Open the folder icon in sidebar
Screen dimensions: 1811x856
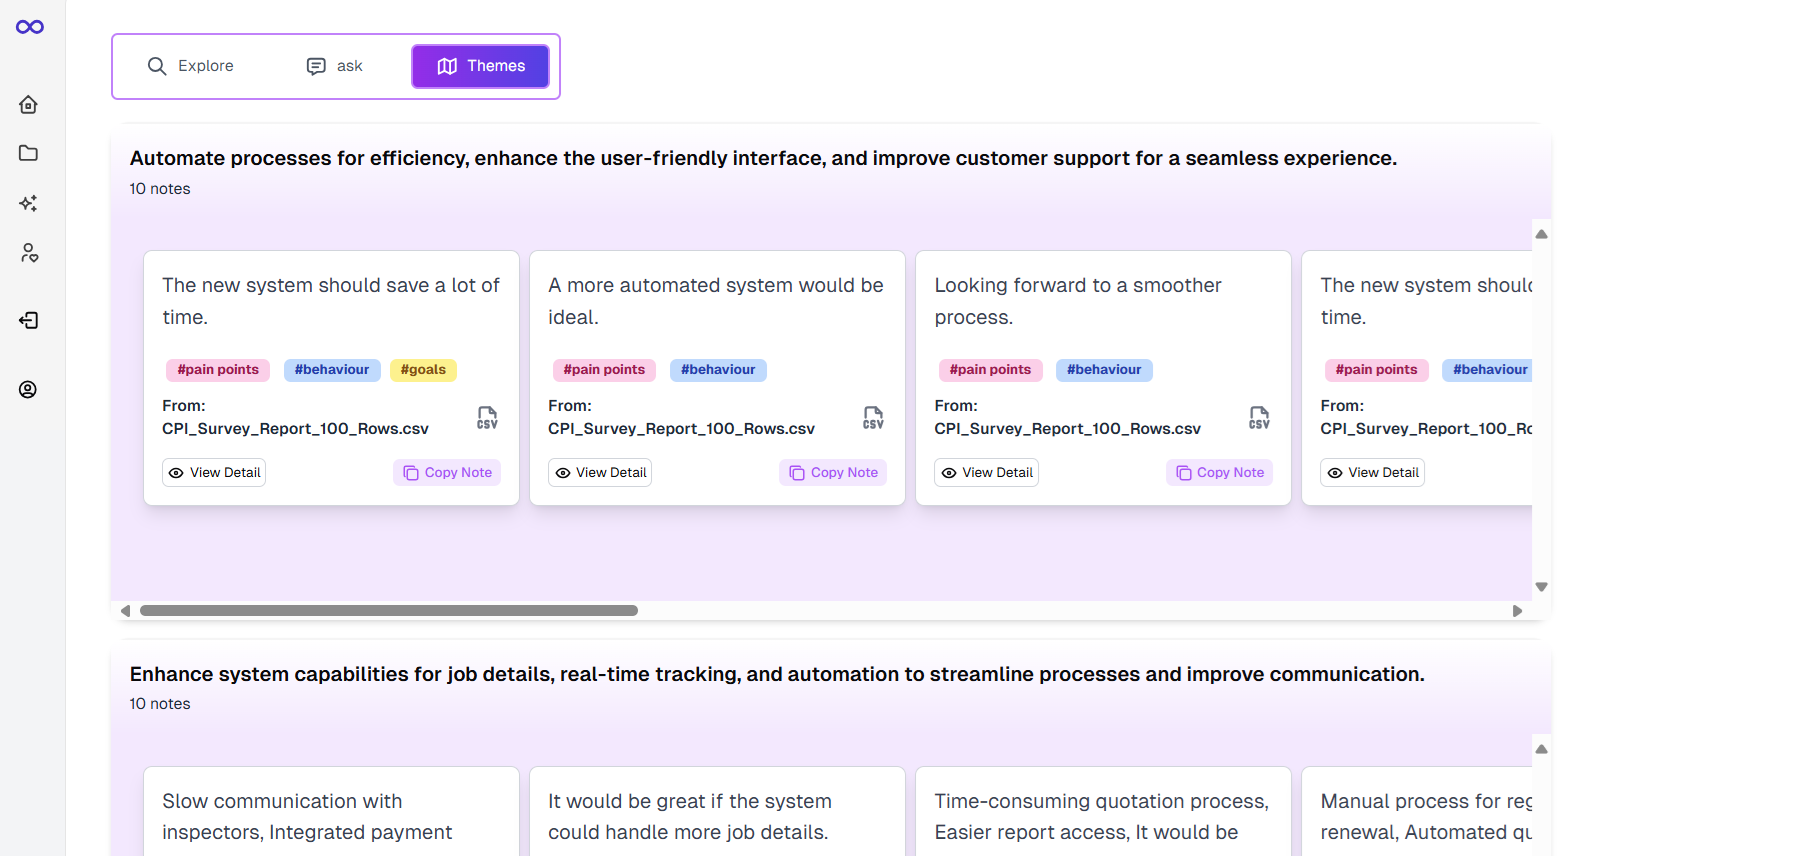point(28,153)
